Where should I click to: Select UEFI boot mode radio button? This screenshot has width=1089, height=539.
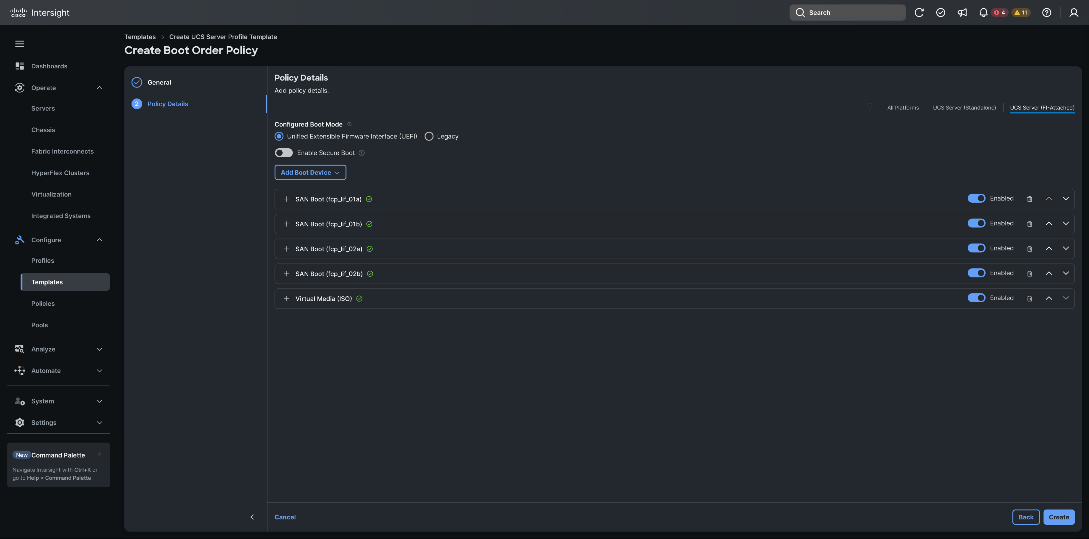pos(279,136)
